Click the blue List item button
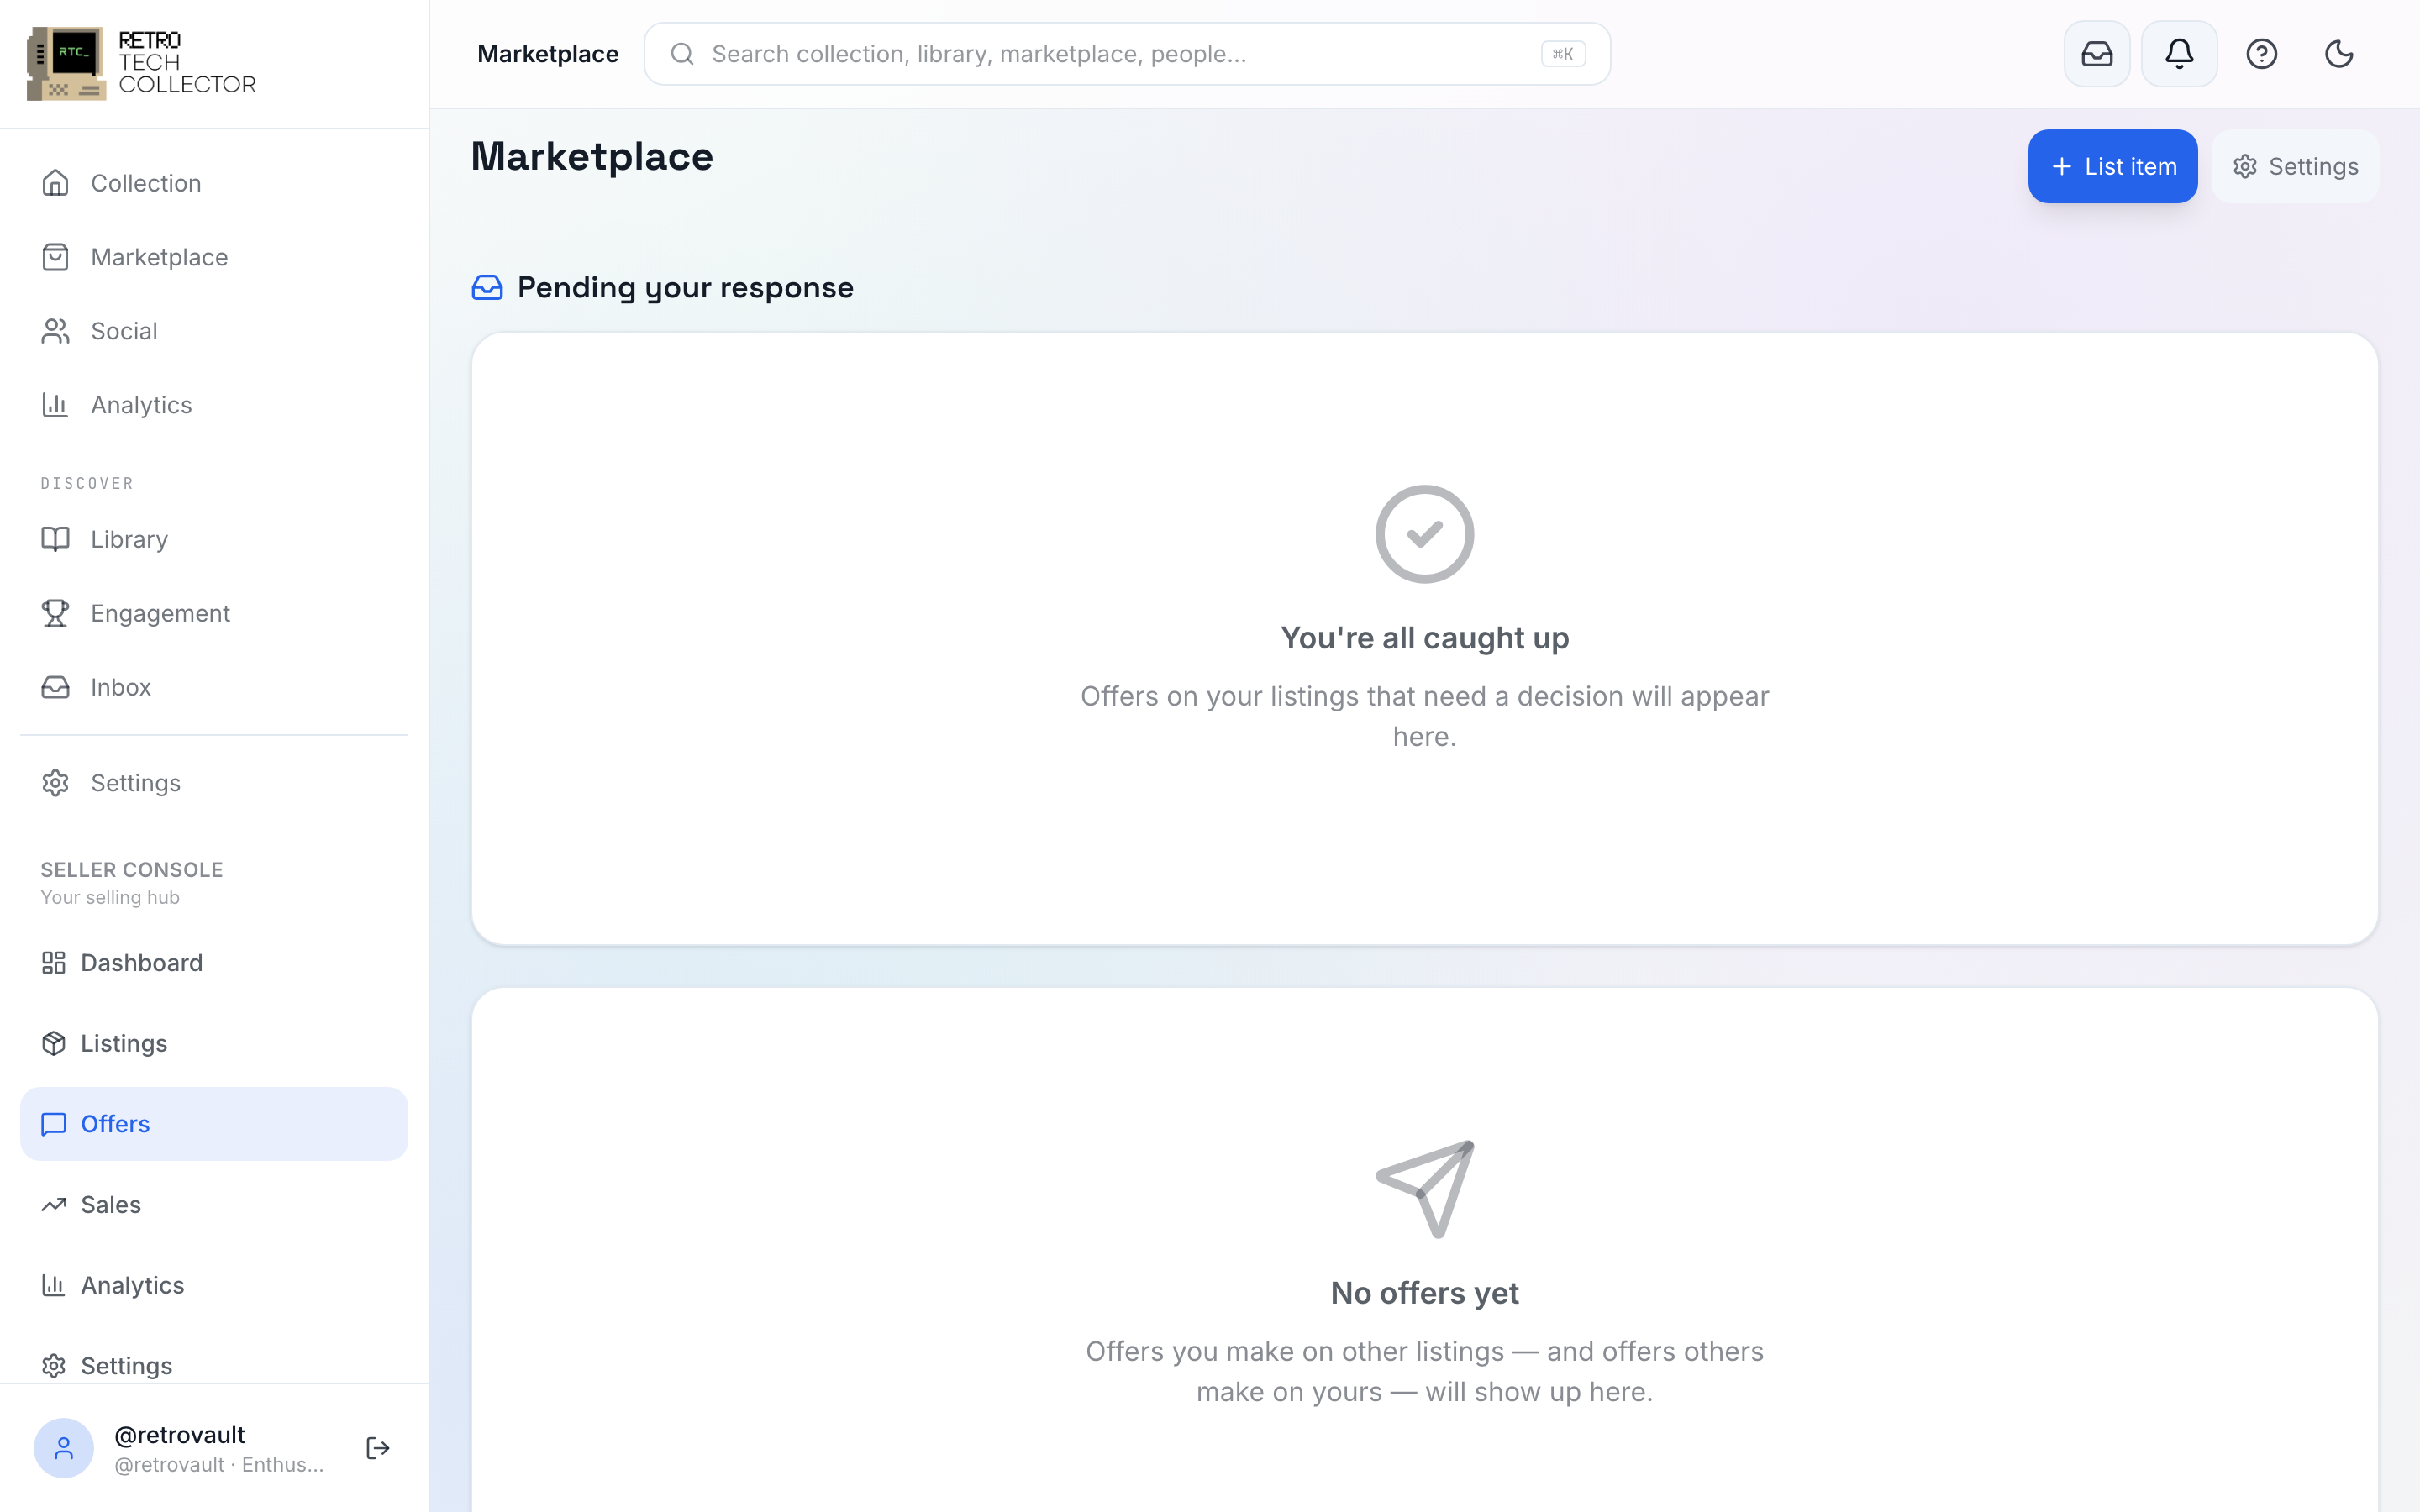The image size is (2420, 1512). tap(2112, 166)
